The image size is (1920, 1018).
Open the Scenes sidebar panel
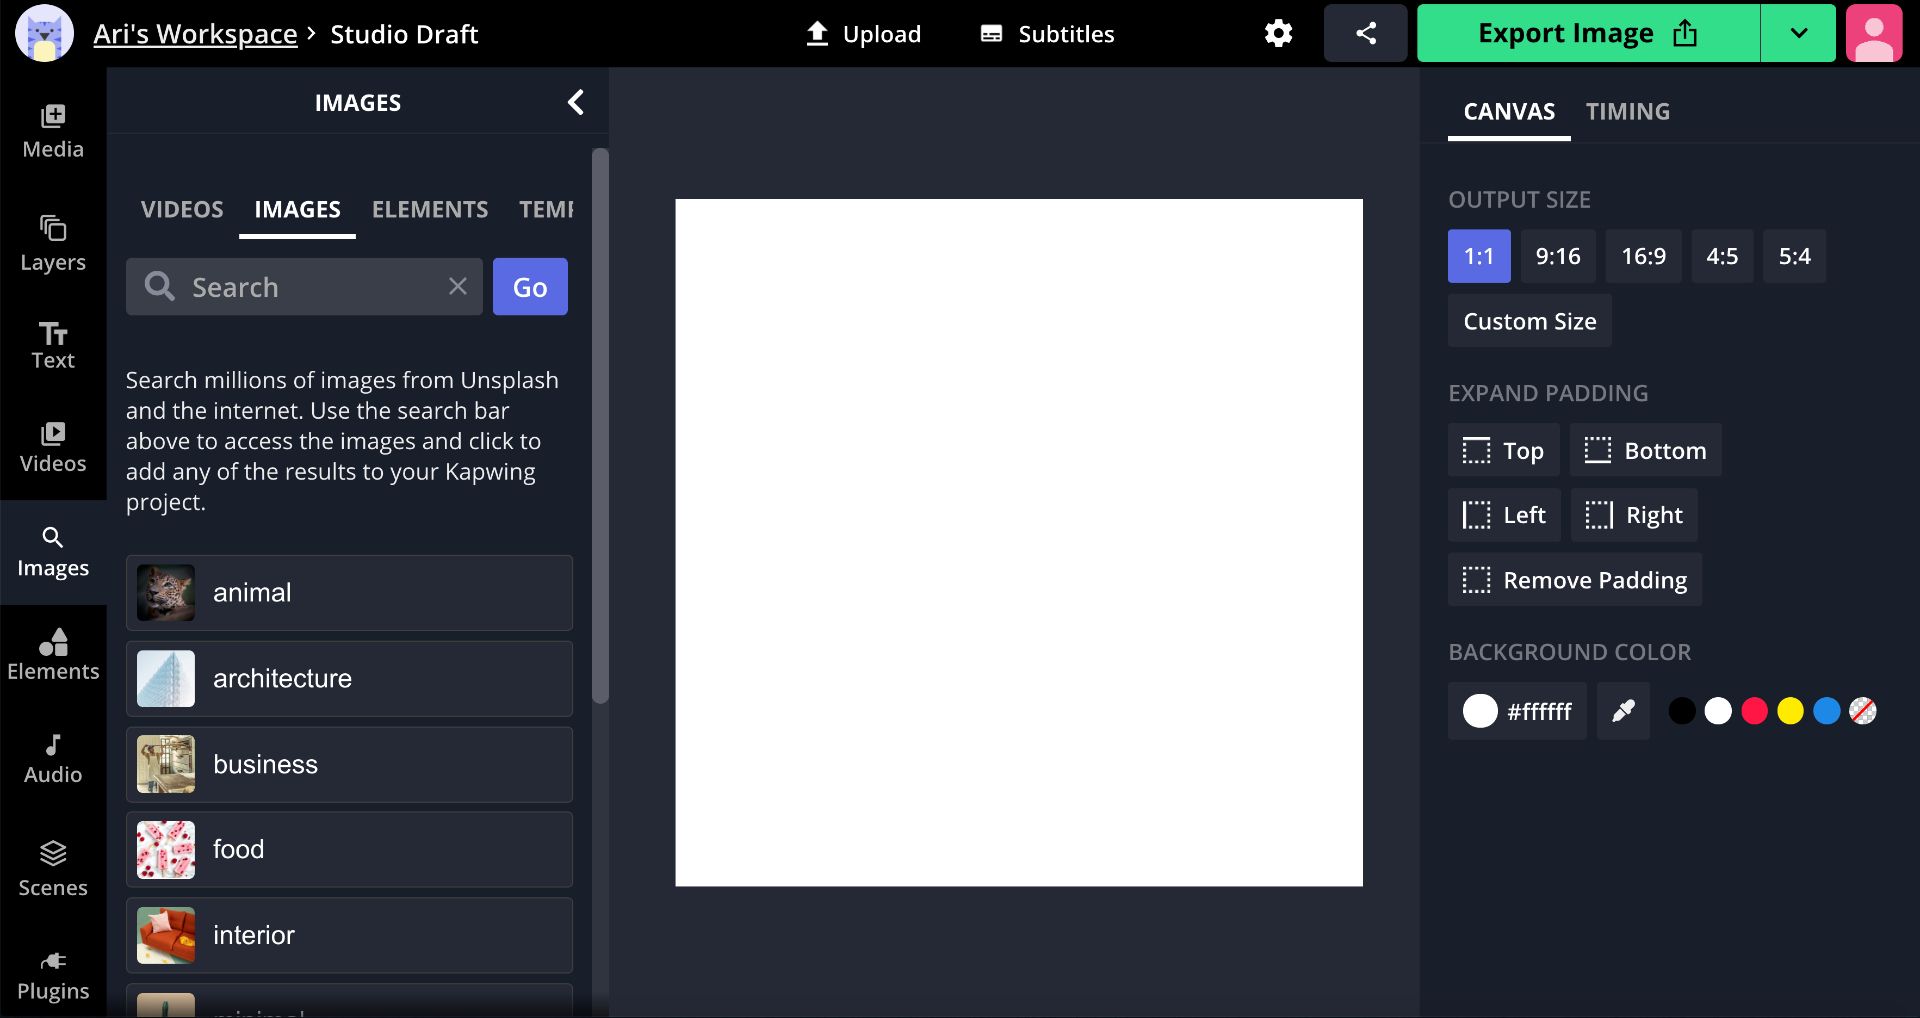pos(53,869)
